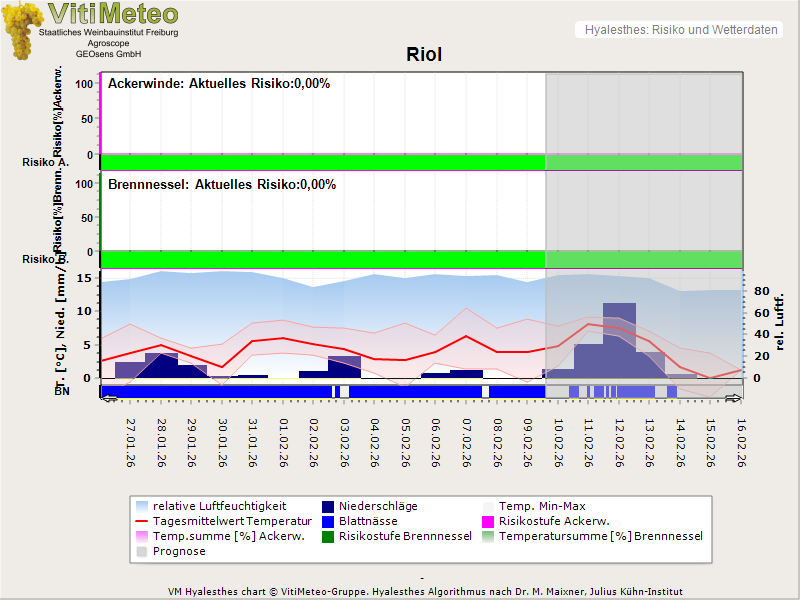Image resolution: width=800 pixels, height=600 pixels.
Task: Click the Prognose gray legend swatch
Action: click(142, 552)
